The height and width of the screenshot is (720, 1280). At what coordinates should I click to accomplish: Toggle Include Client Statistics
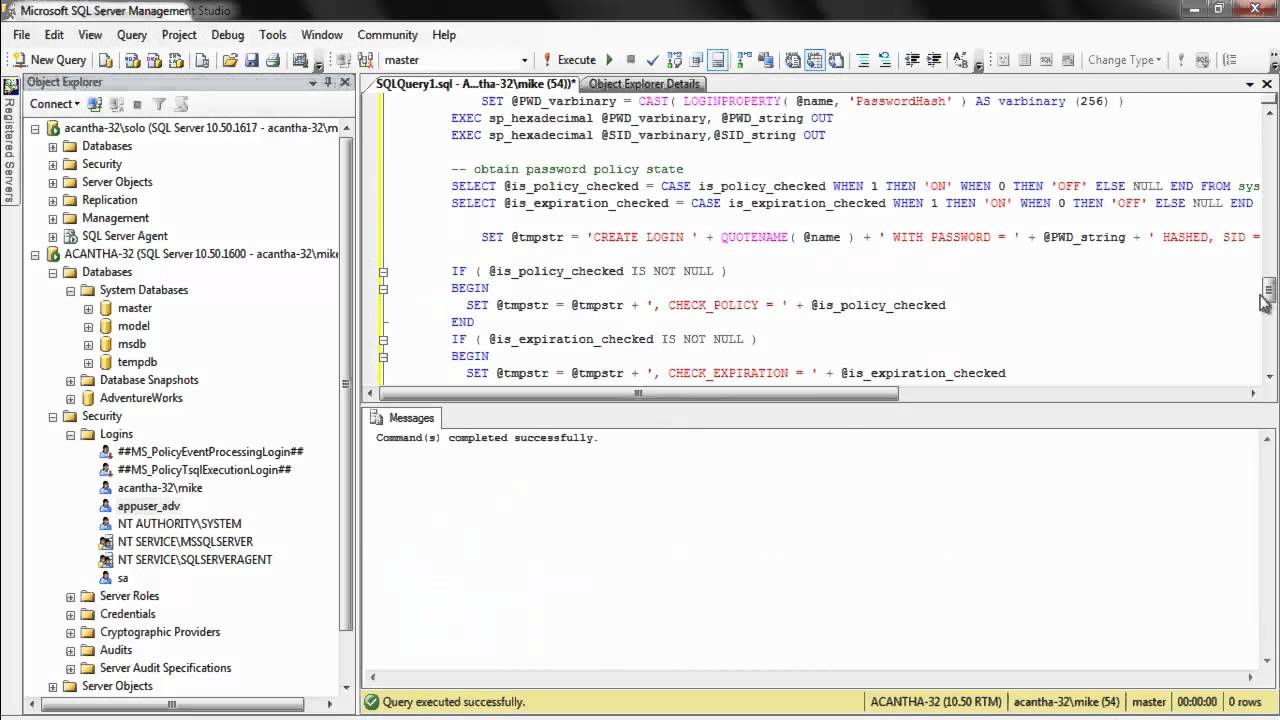[766, 60]
